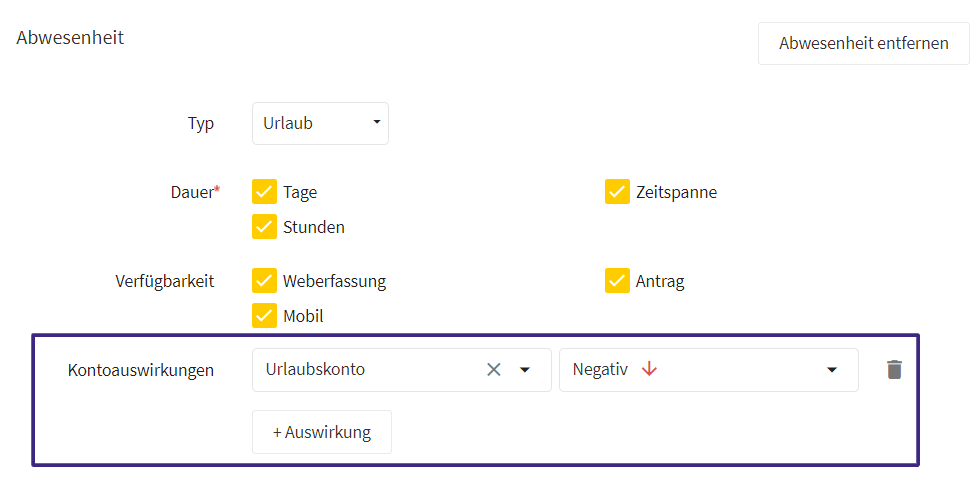
Task: Add an effect with + Auswirkung
Action: (322, 432)
